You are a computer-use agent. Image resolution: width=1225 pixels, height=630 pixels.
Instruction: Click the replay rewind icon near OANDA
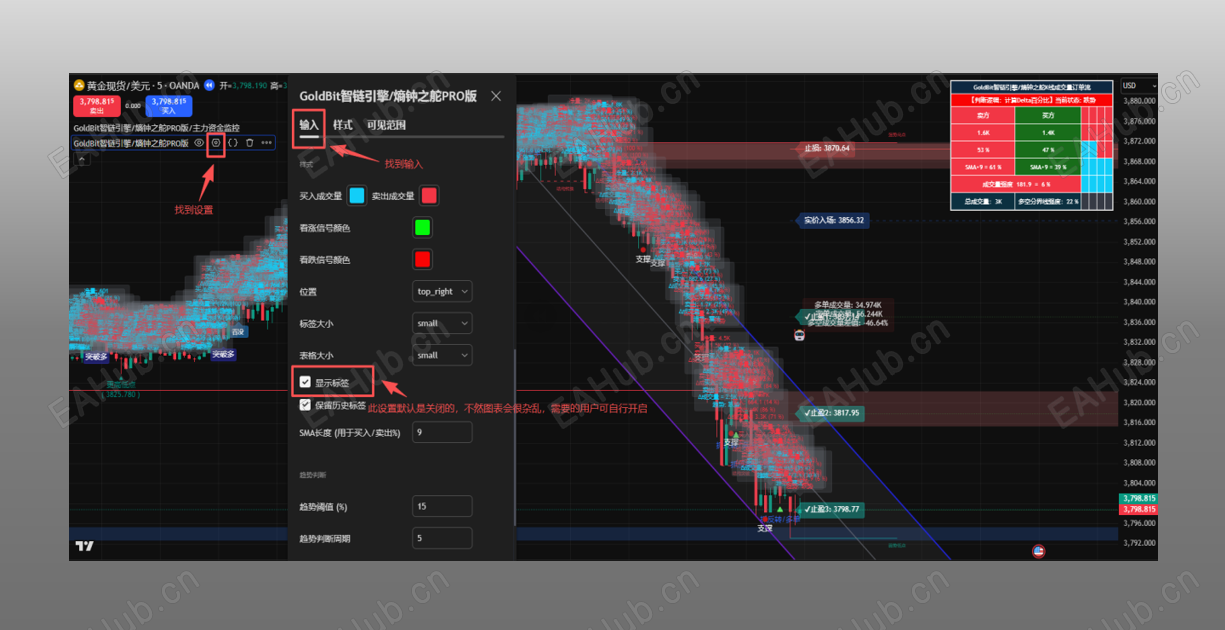(x=210, y=85)
